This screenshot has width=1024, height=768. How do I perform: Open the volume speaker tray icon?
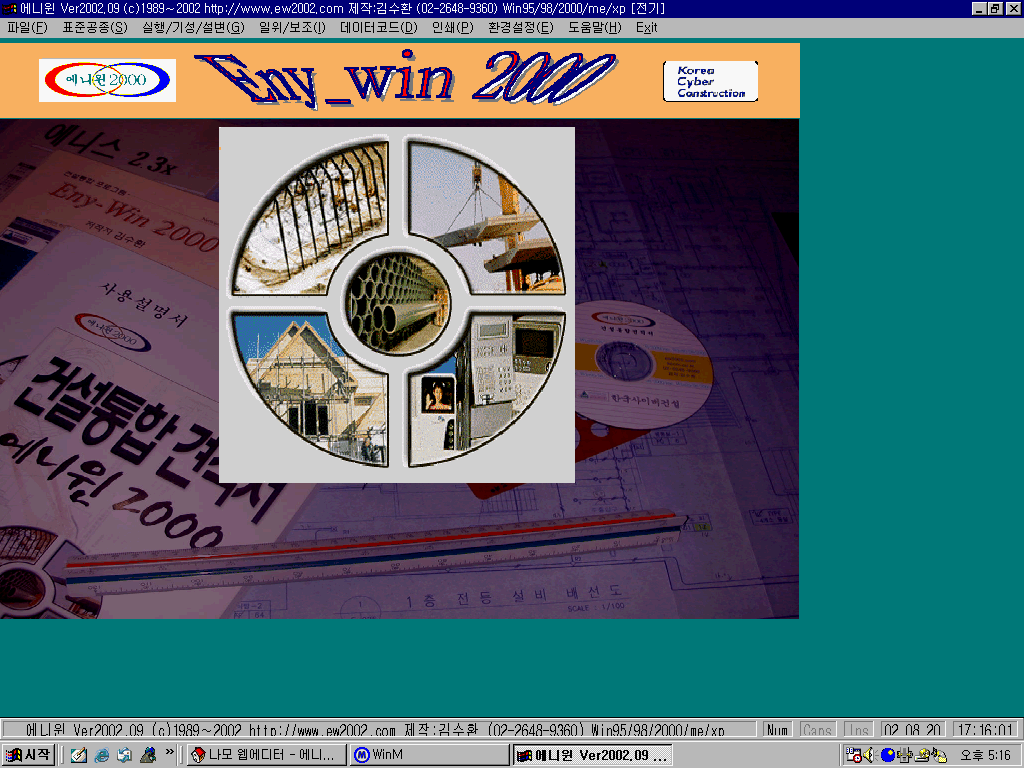pyautogui.click(x=869, y=756)
